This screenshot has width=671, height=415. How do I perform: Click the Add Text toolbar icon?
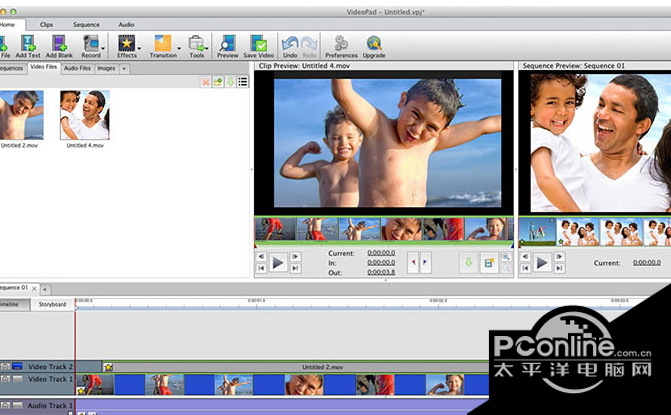coord(28,43)
